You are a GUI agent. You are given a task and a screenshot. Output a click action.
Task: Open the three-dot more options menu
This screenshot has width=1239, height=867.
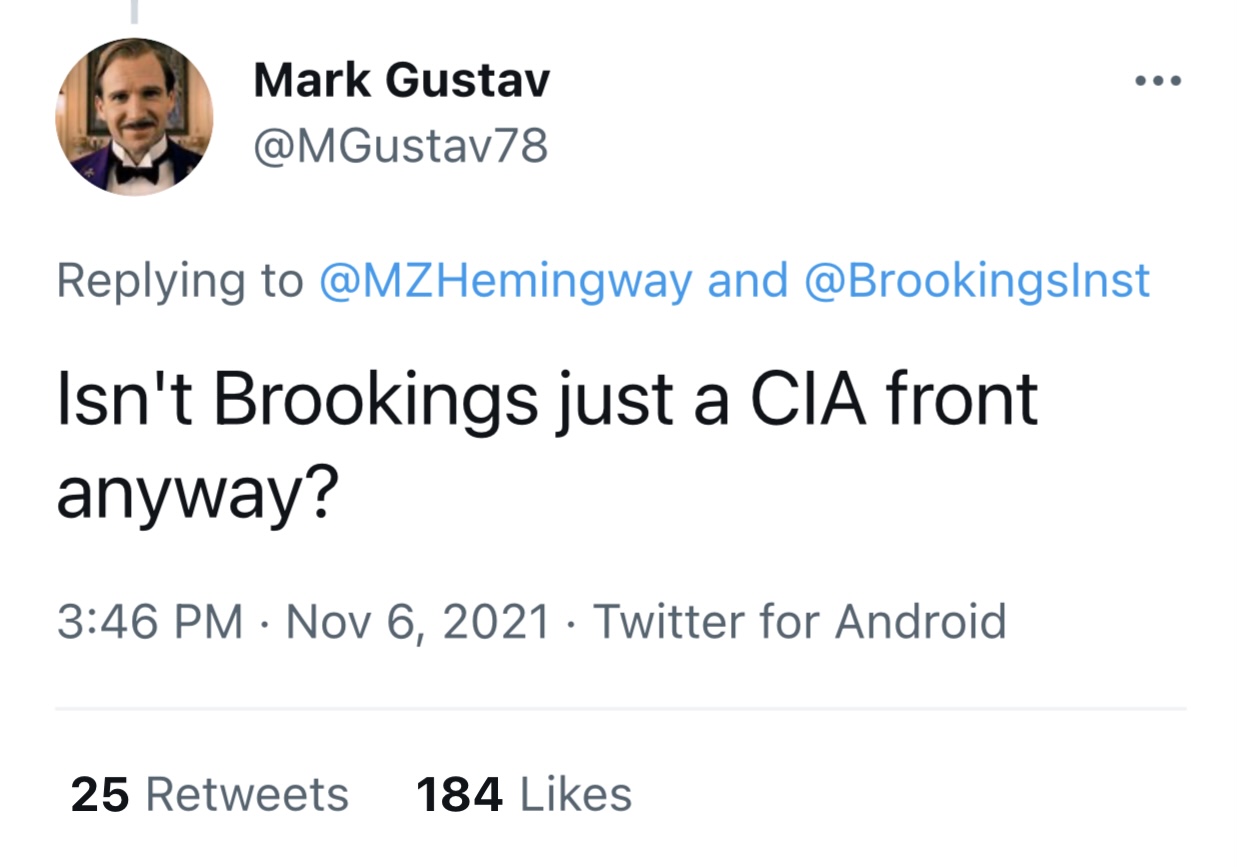pos(1160,81)
